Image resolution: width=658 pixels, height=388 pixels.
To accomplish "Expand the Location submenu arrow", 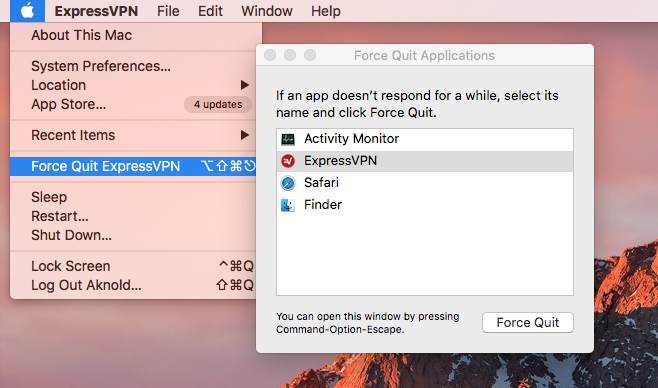I will [245, 85].
